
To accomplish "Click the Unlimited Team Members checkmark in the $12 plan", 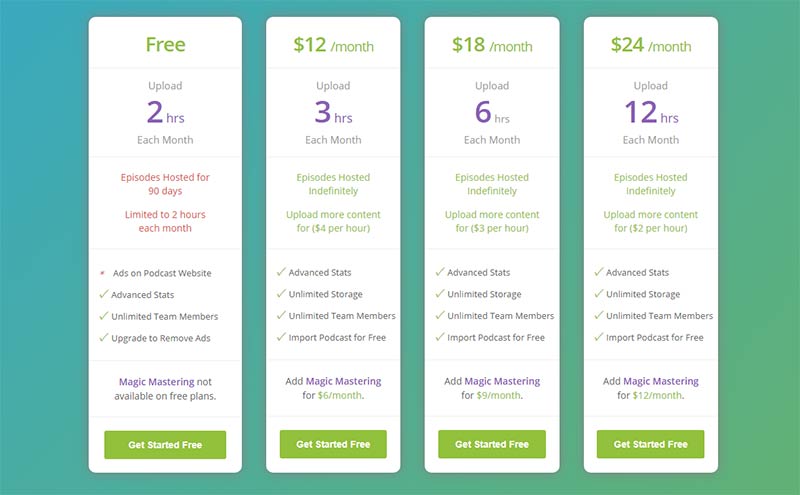I will click(x=281, y=315).
